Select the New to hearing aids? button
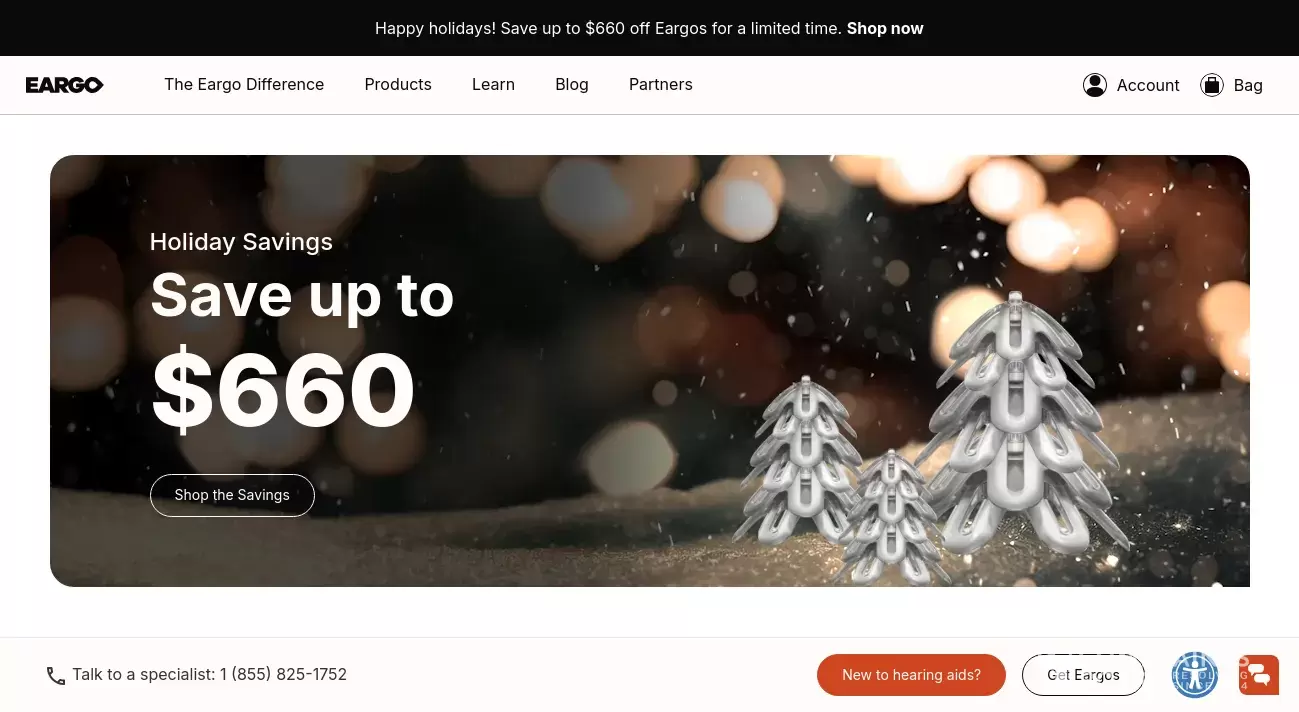 [911, 675]
